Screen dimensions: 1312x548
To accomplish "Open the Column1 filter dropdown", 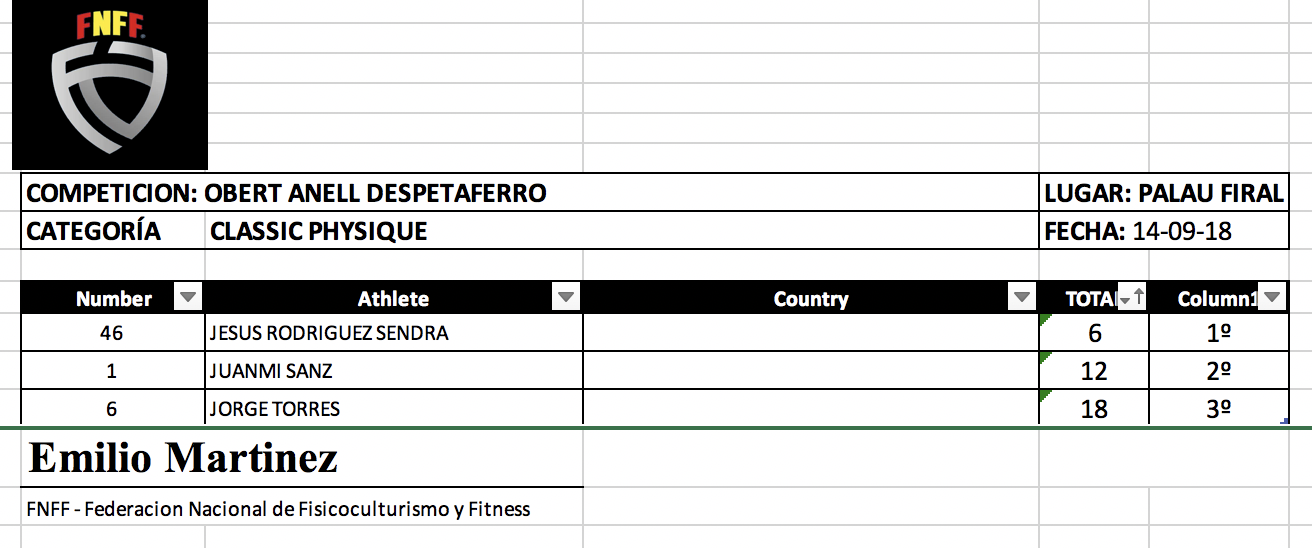I will point(1271,297).
